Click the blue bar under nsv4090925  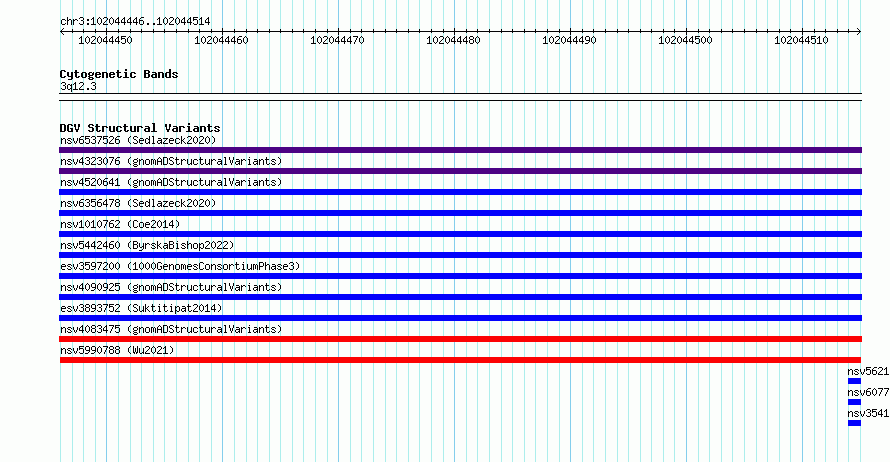pyautogui.click(x=460, y=297)
